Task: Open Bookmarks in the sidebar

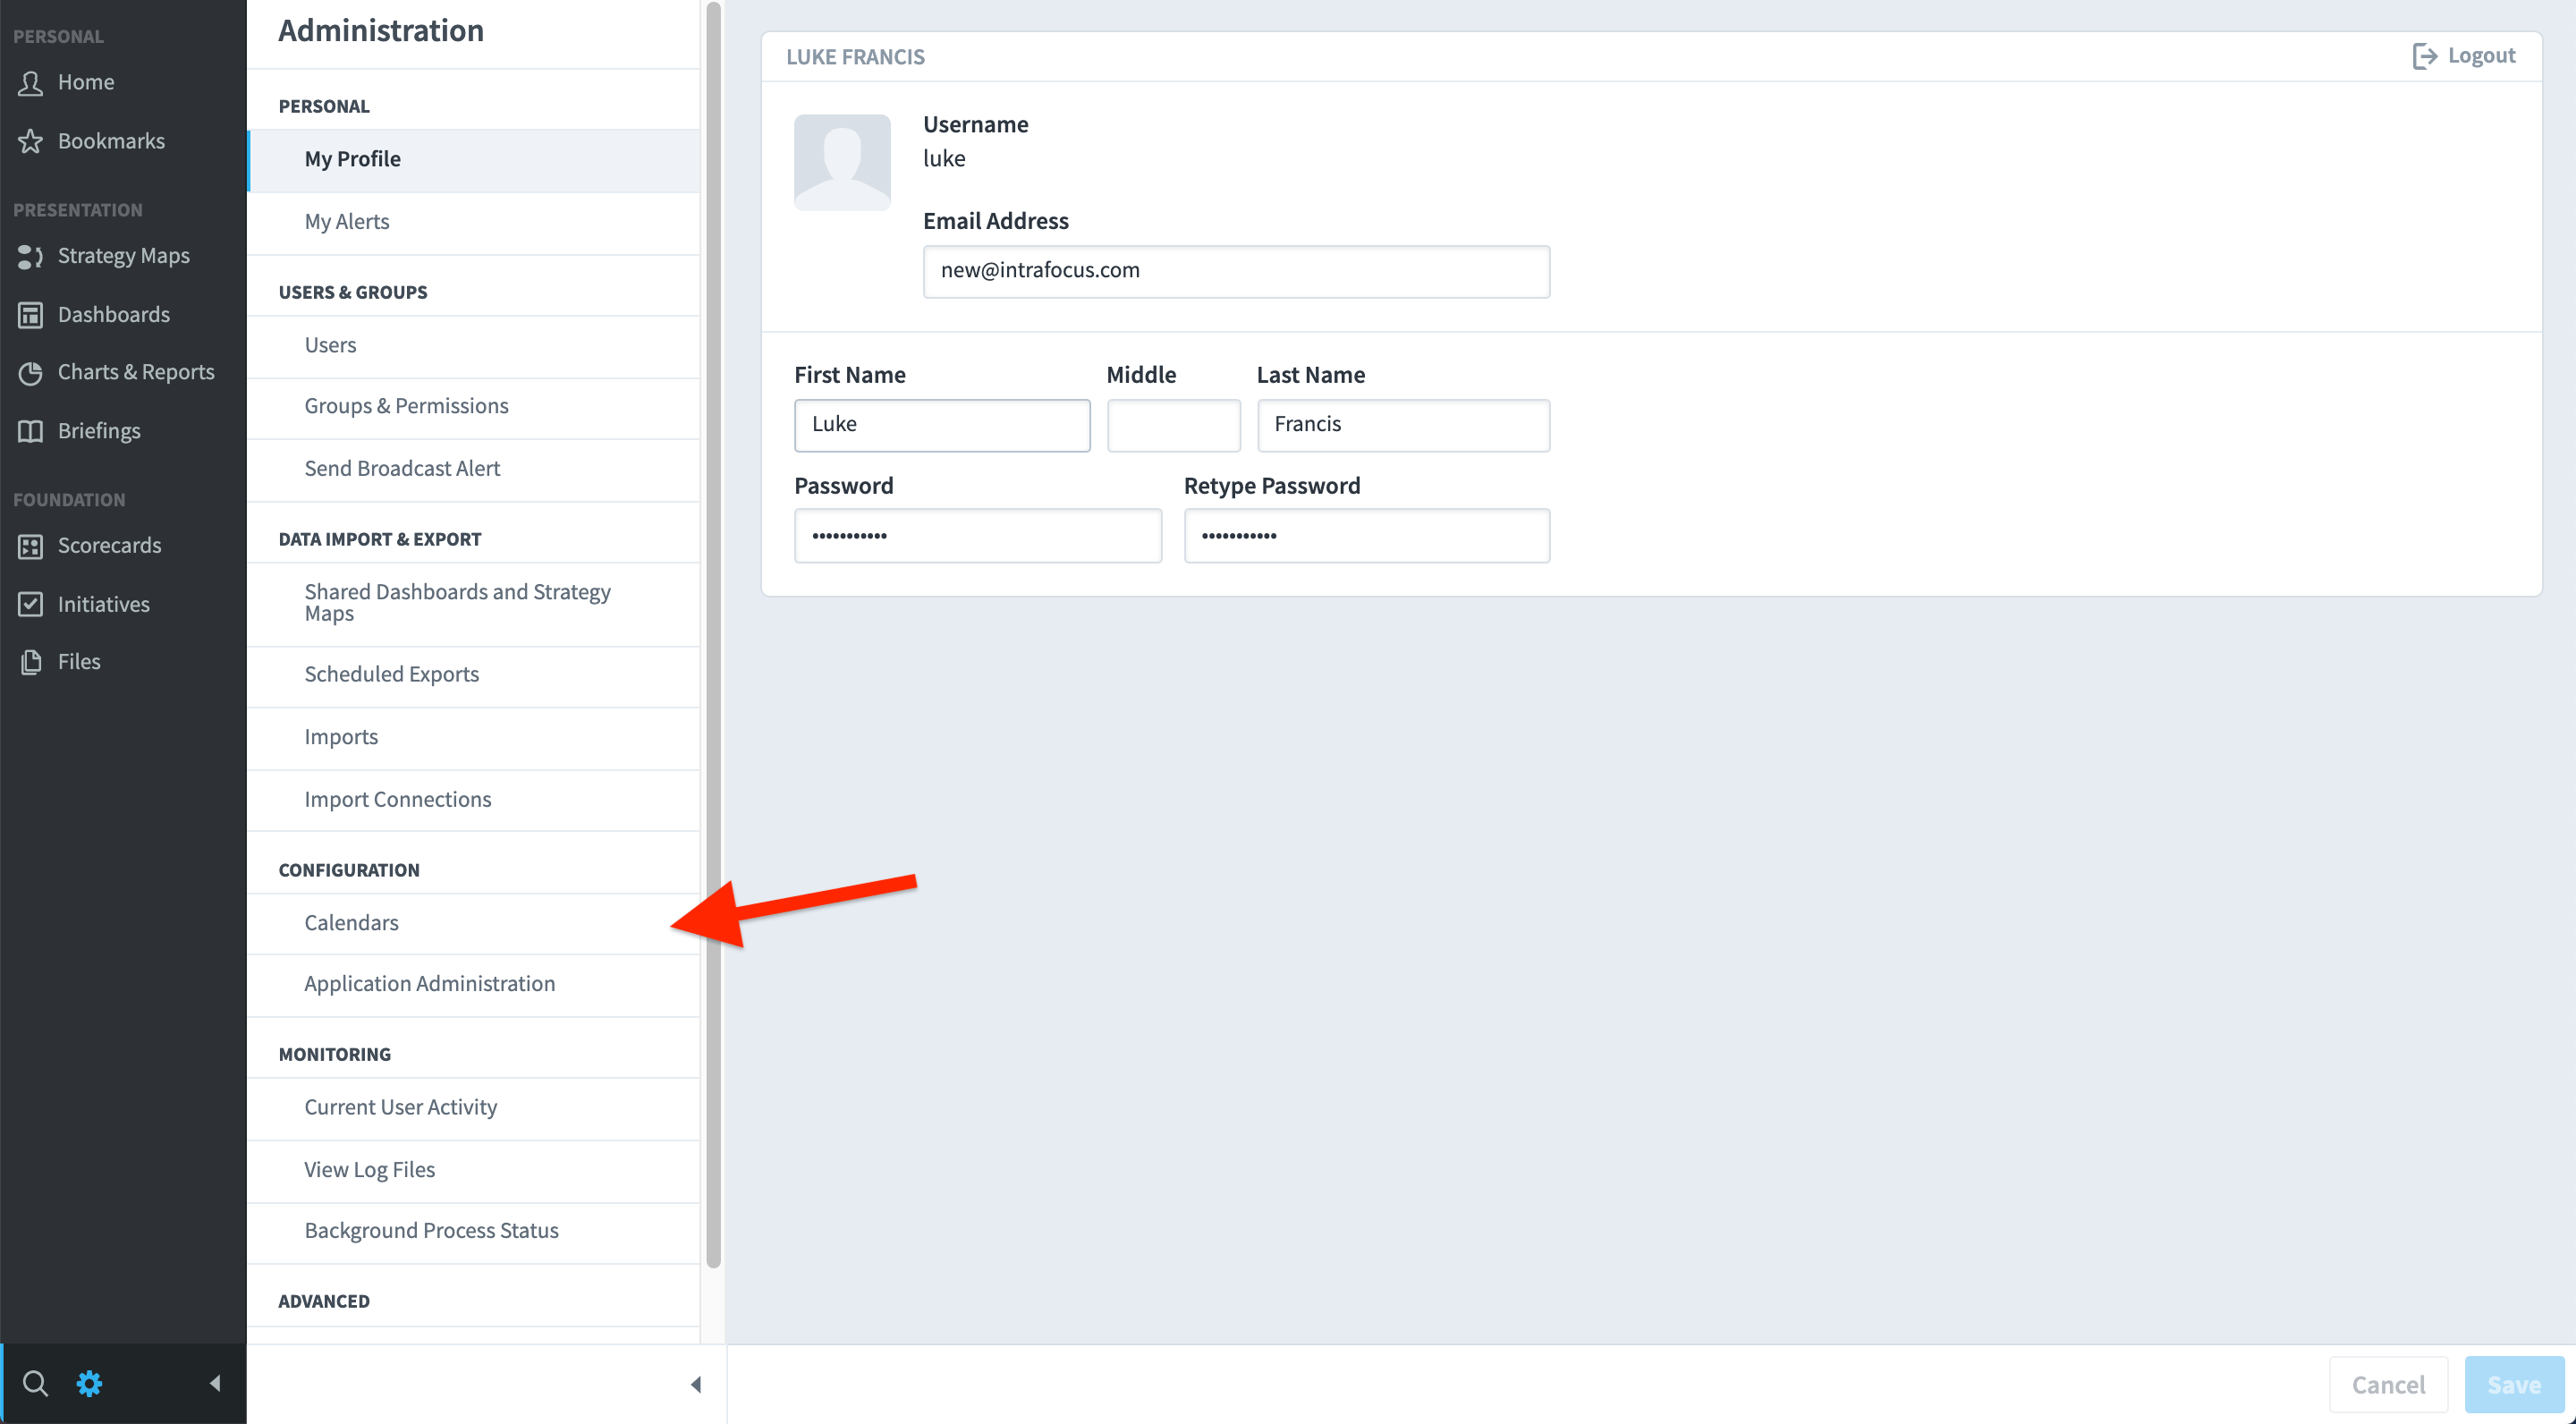Action: 111,141
